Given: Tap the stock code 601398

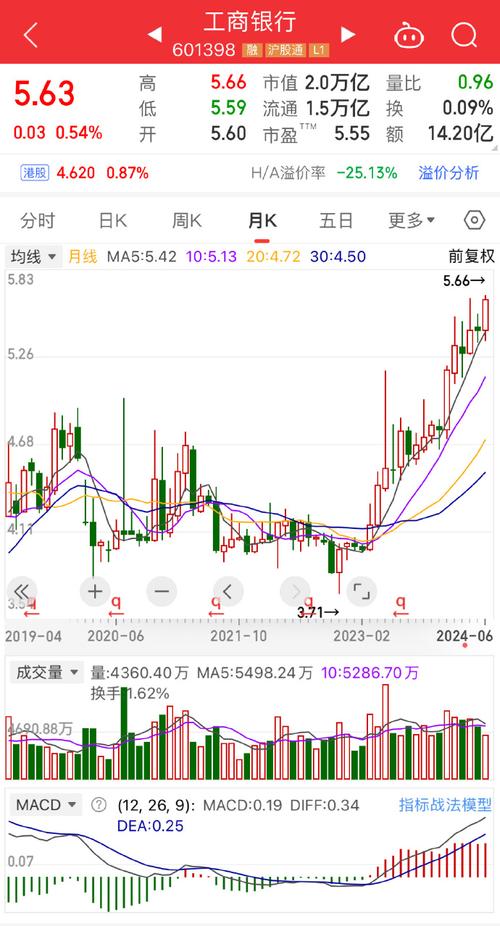Looking at the screenshot, I should tap(204, 50).
